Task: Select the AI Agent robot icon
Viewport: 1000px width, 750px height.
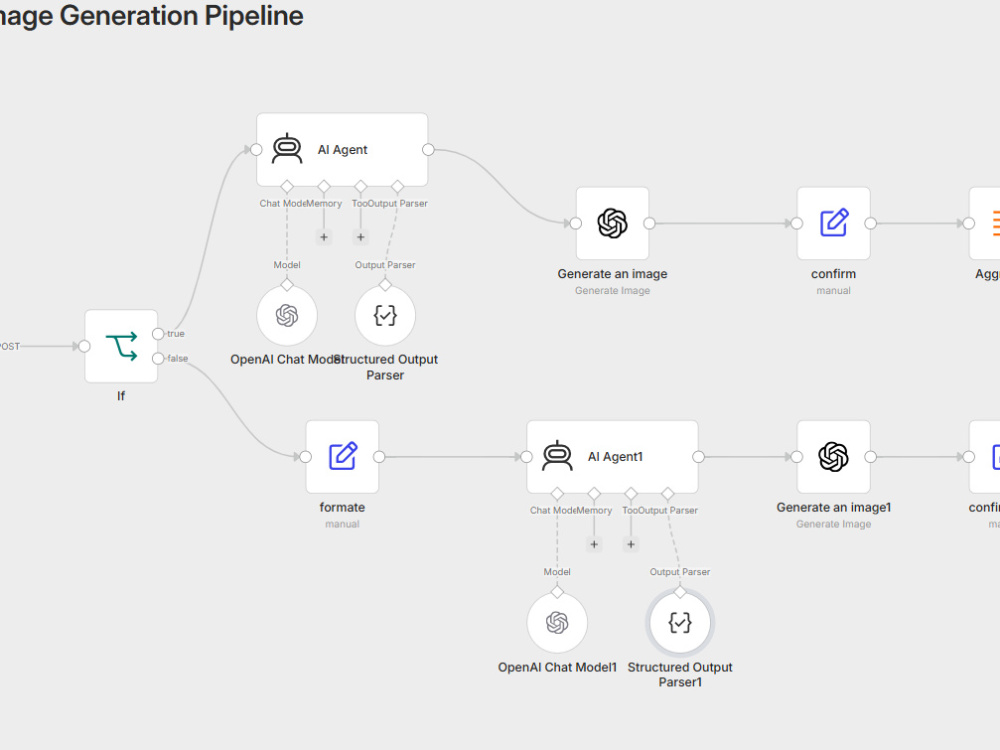Action: (x=287, y=149)
